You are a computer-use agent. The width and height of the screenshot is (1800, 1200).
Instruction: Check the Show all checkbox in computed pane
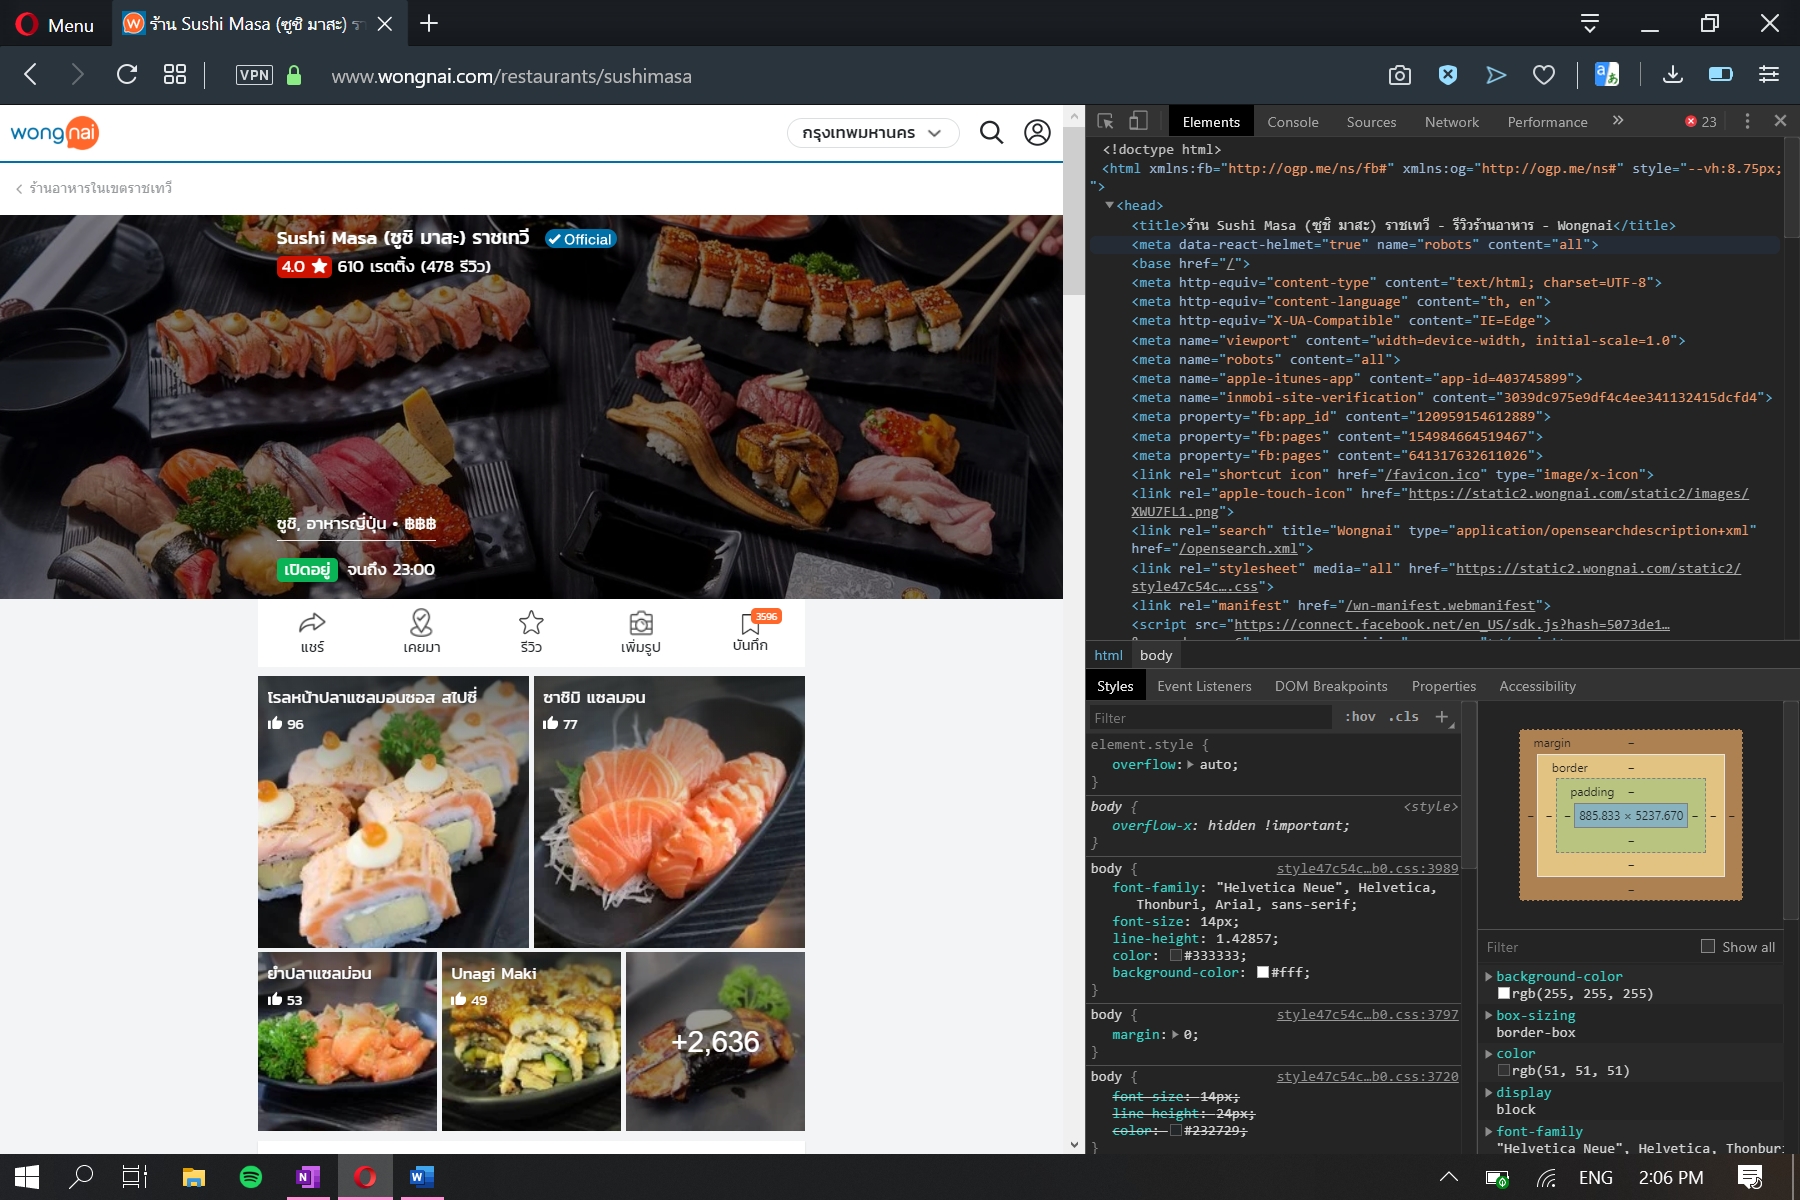[1708, 946]
